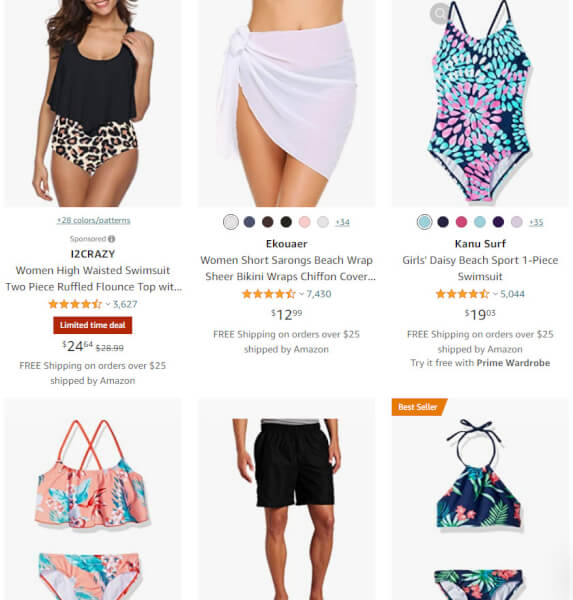Click the Best Seller badge
The width and height of the screenshot is (573, 600).
coord(419,407)
